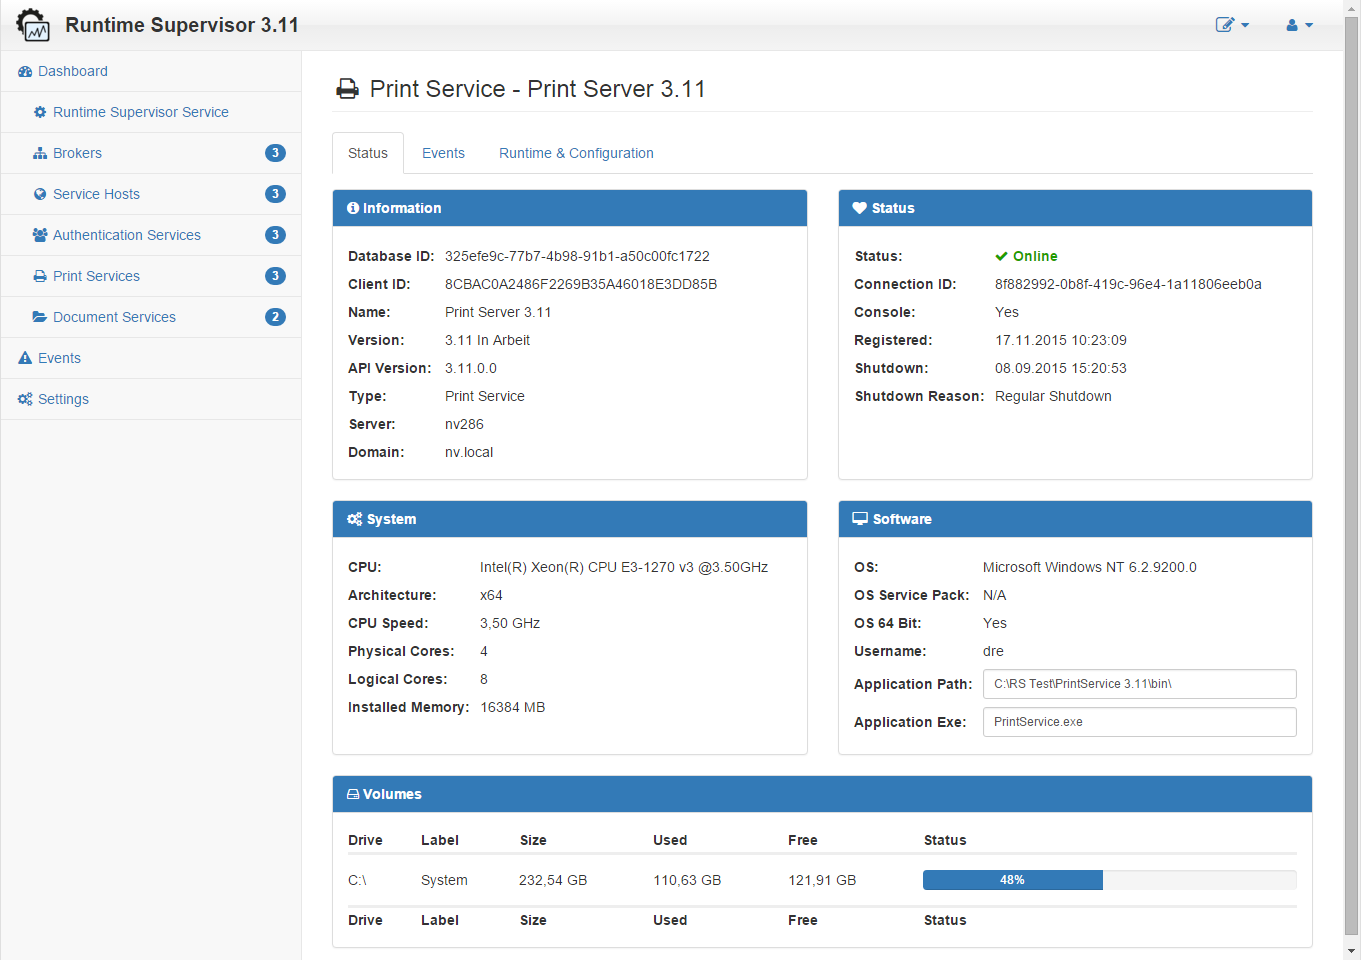Image resolution: width=1361 pixels, height=960 pixels.
Task: Switch to the Events tab
Action: 443,153
